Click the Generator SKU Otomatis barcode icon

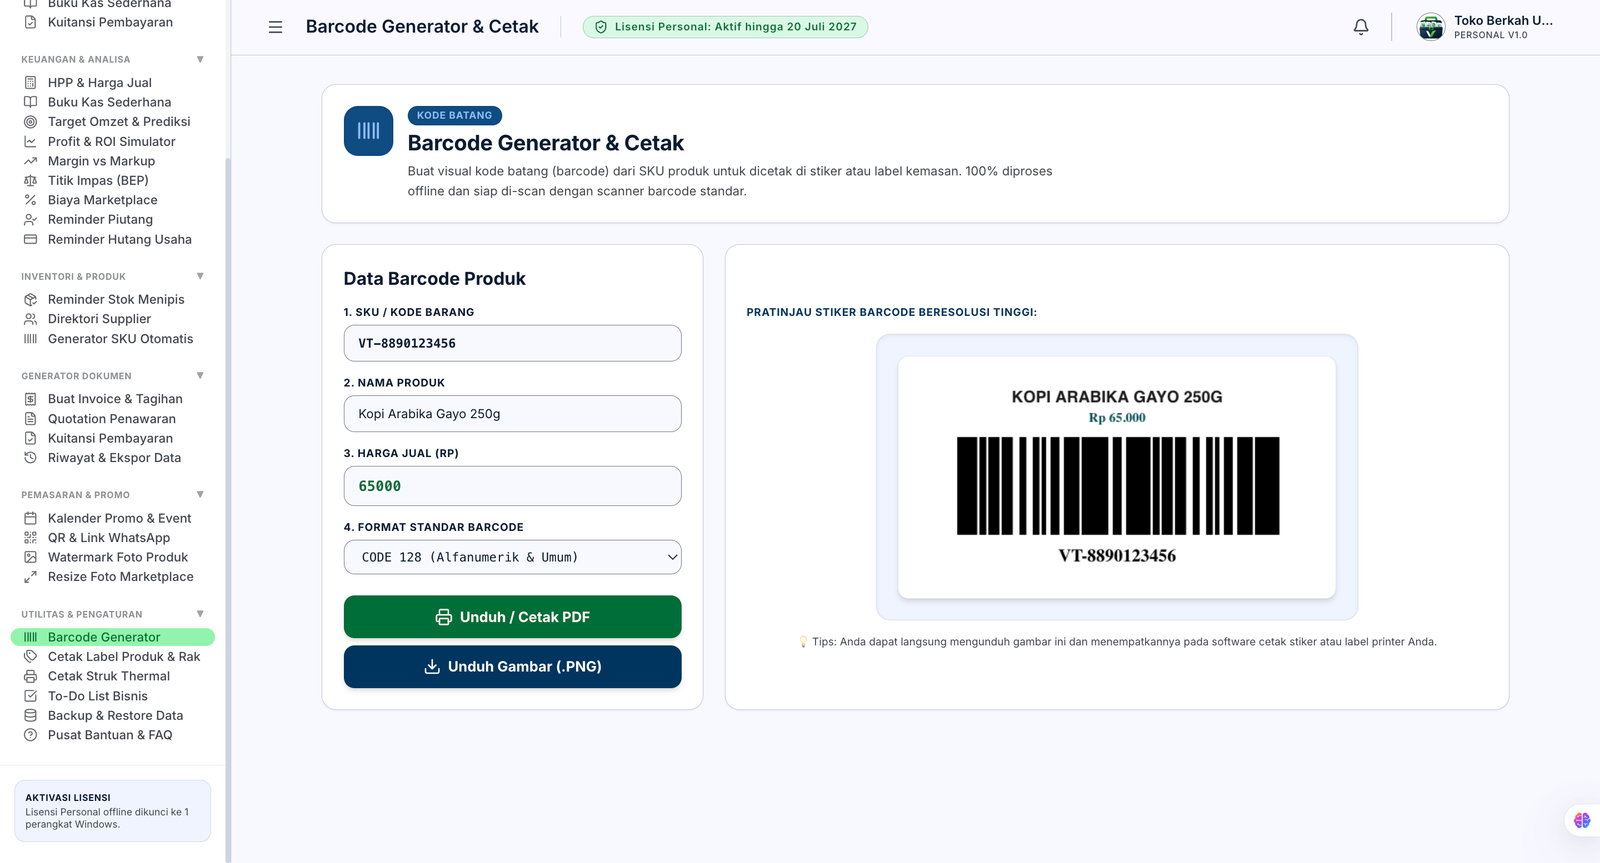(30, 339)
